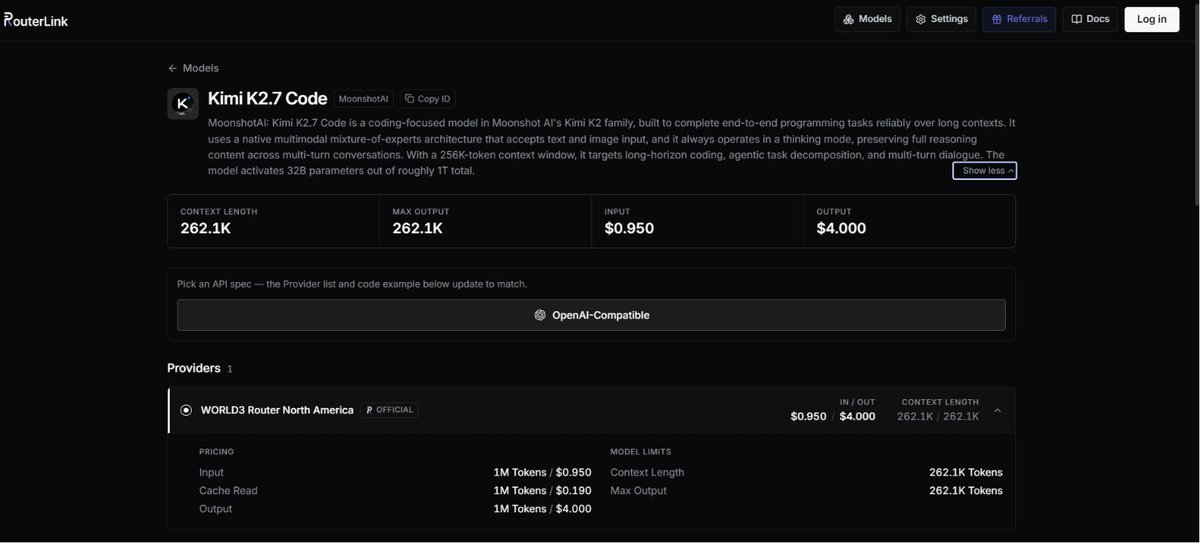Go back using the Models breadcrumb link

pyautogui.click(x=193, y=68)
